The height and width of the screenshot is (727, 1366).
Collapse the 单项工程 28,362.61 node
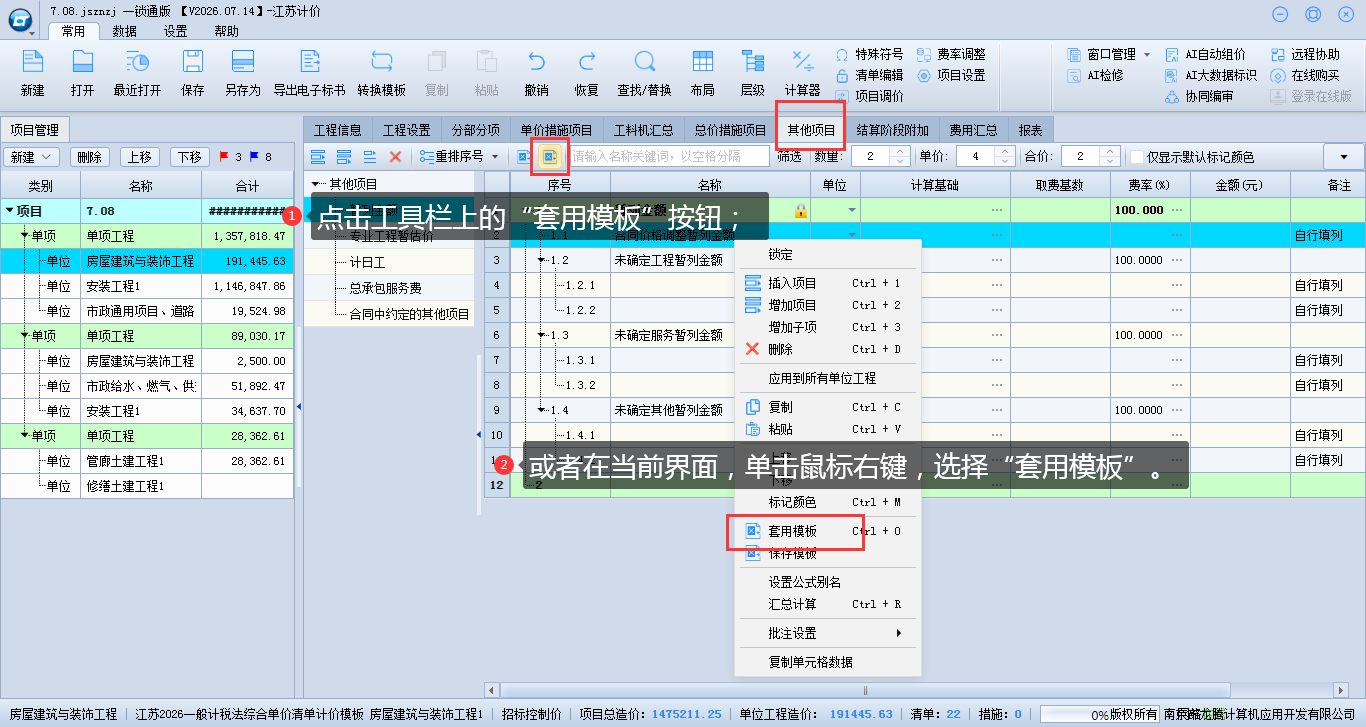(x=25, y=436)
